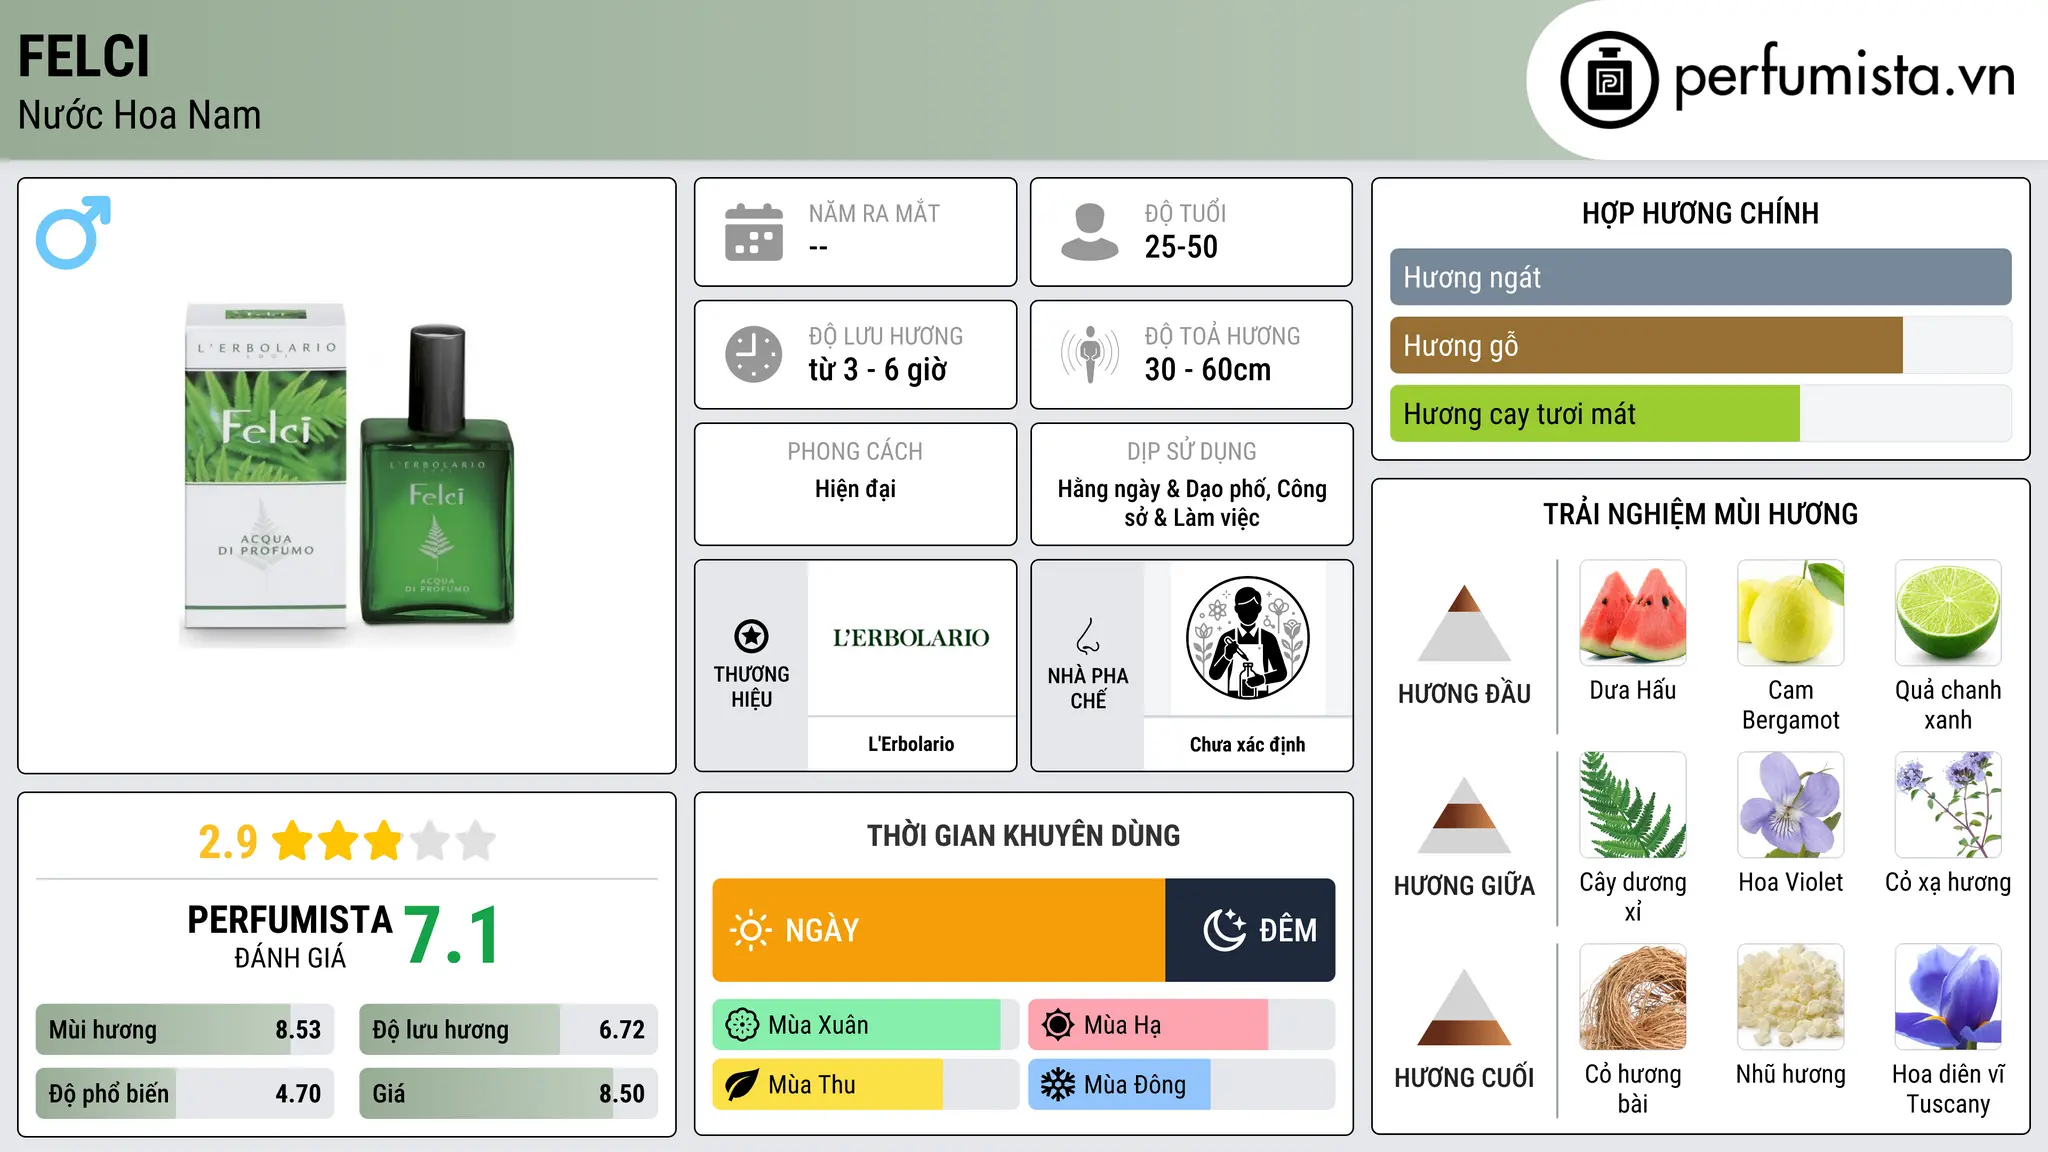
Task: Click the calendar icon beside Năm ra mắt
Action: 754,232
